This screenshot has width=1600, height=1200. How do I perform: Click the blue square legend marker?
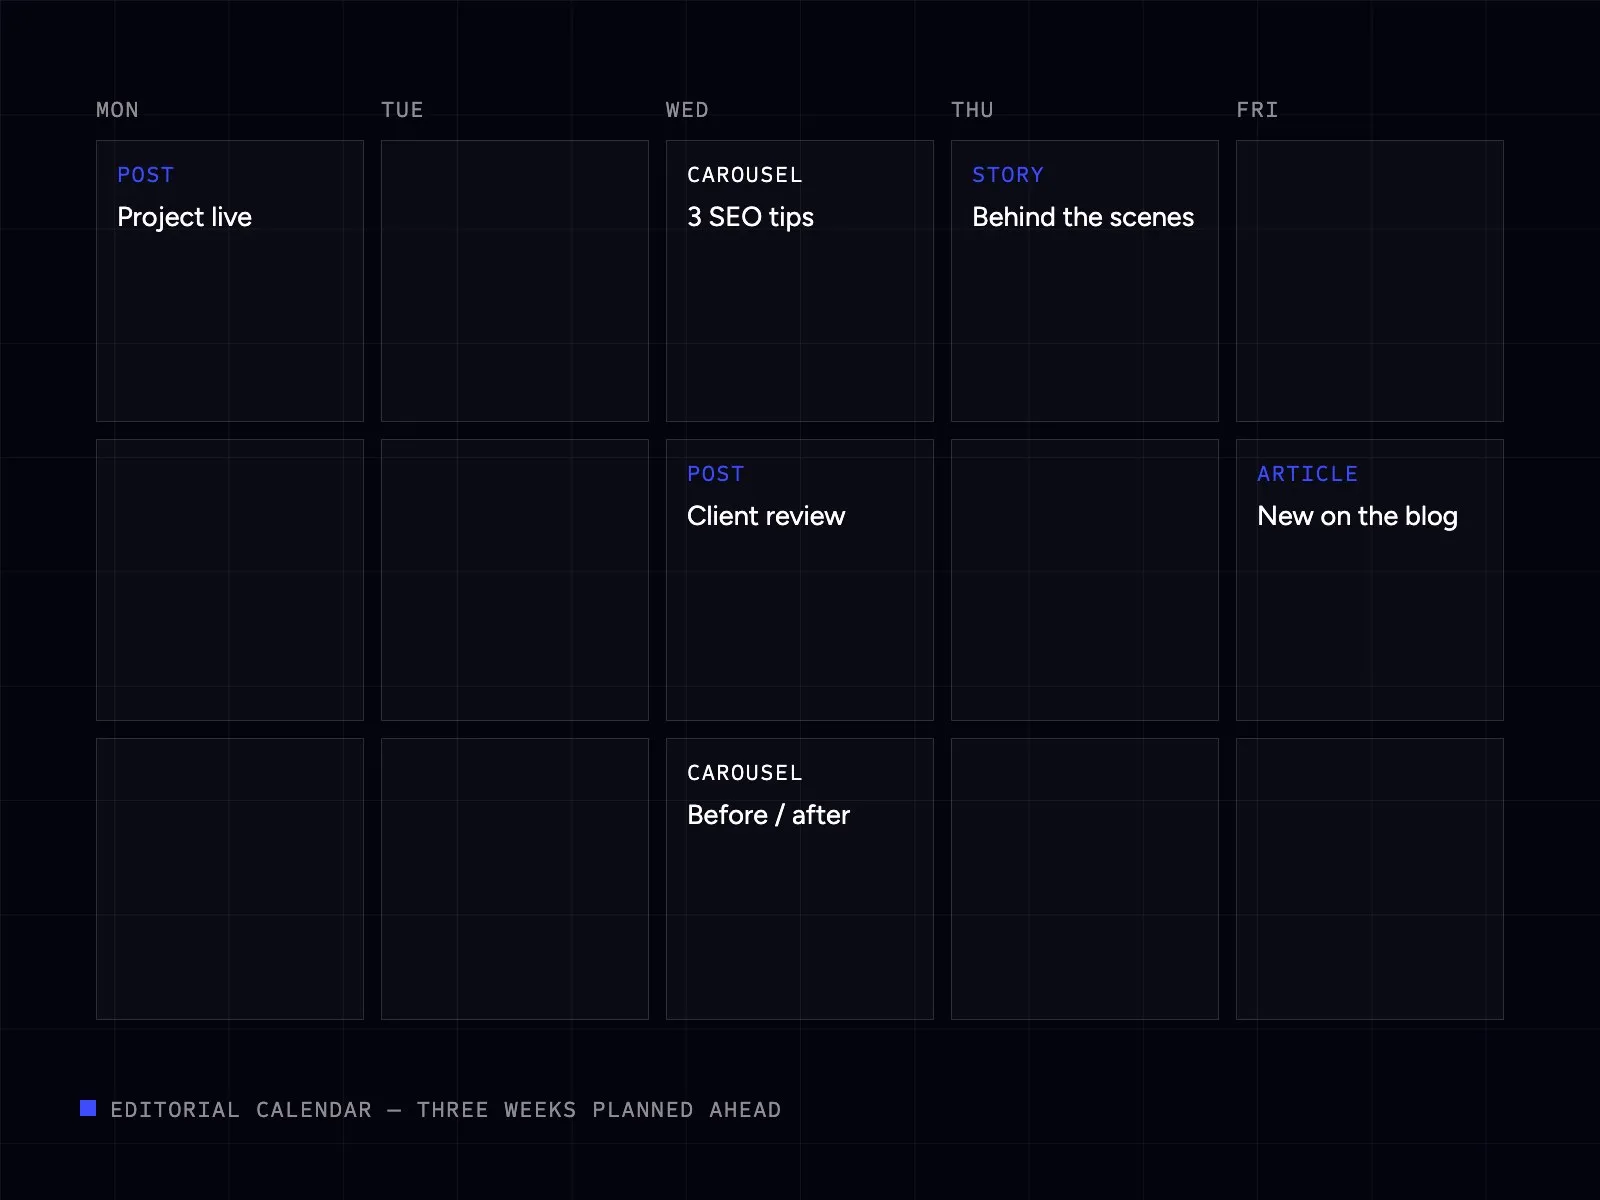click(88, 1108)
